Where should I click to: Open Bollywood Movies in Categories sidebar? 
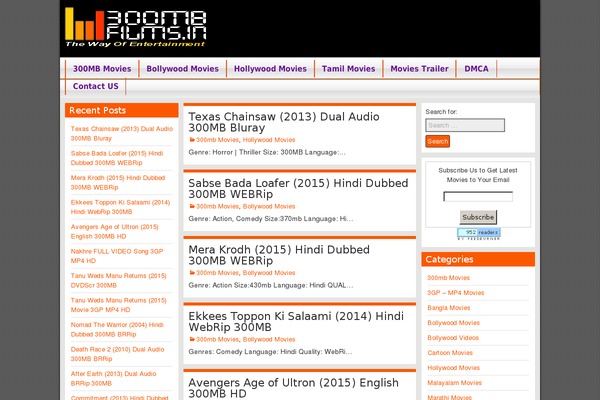coord(453,323)
